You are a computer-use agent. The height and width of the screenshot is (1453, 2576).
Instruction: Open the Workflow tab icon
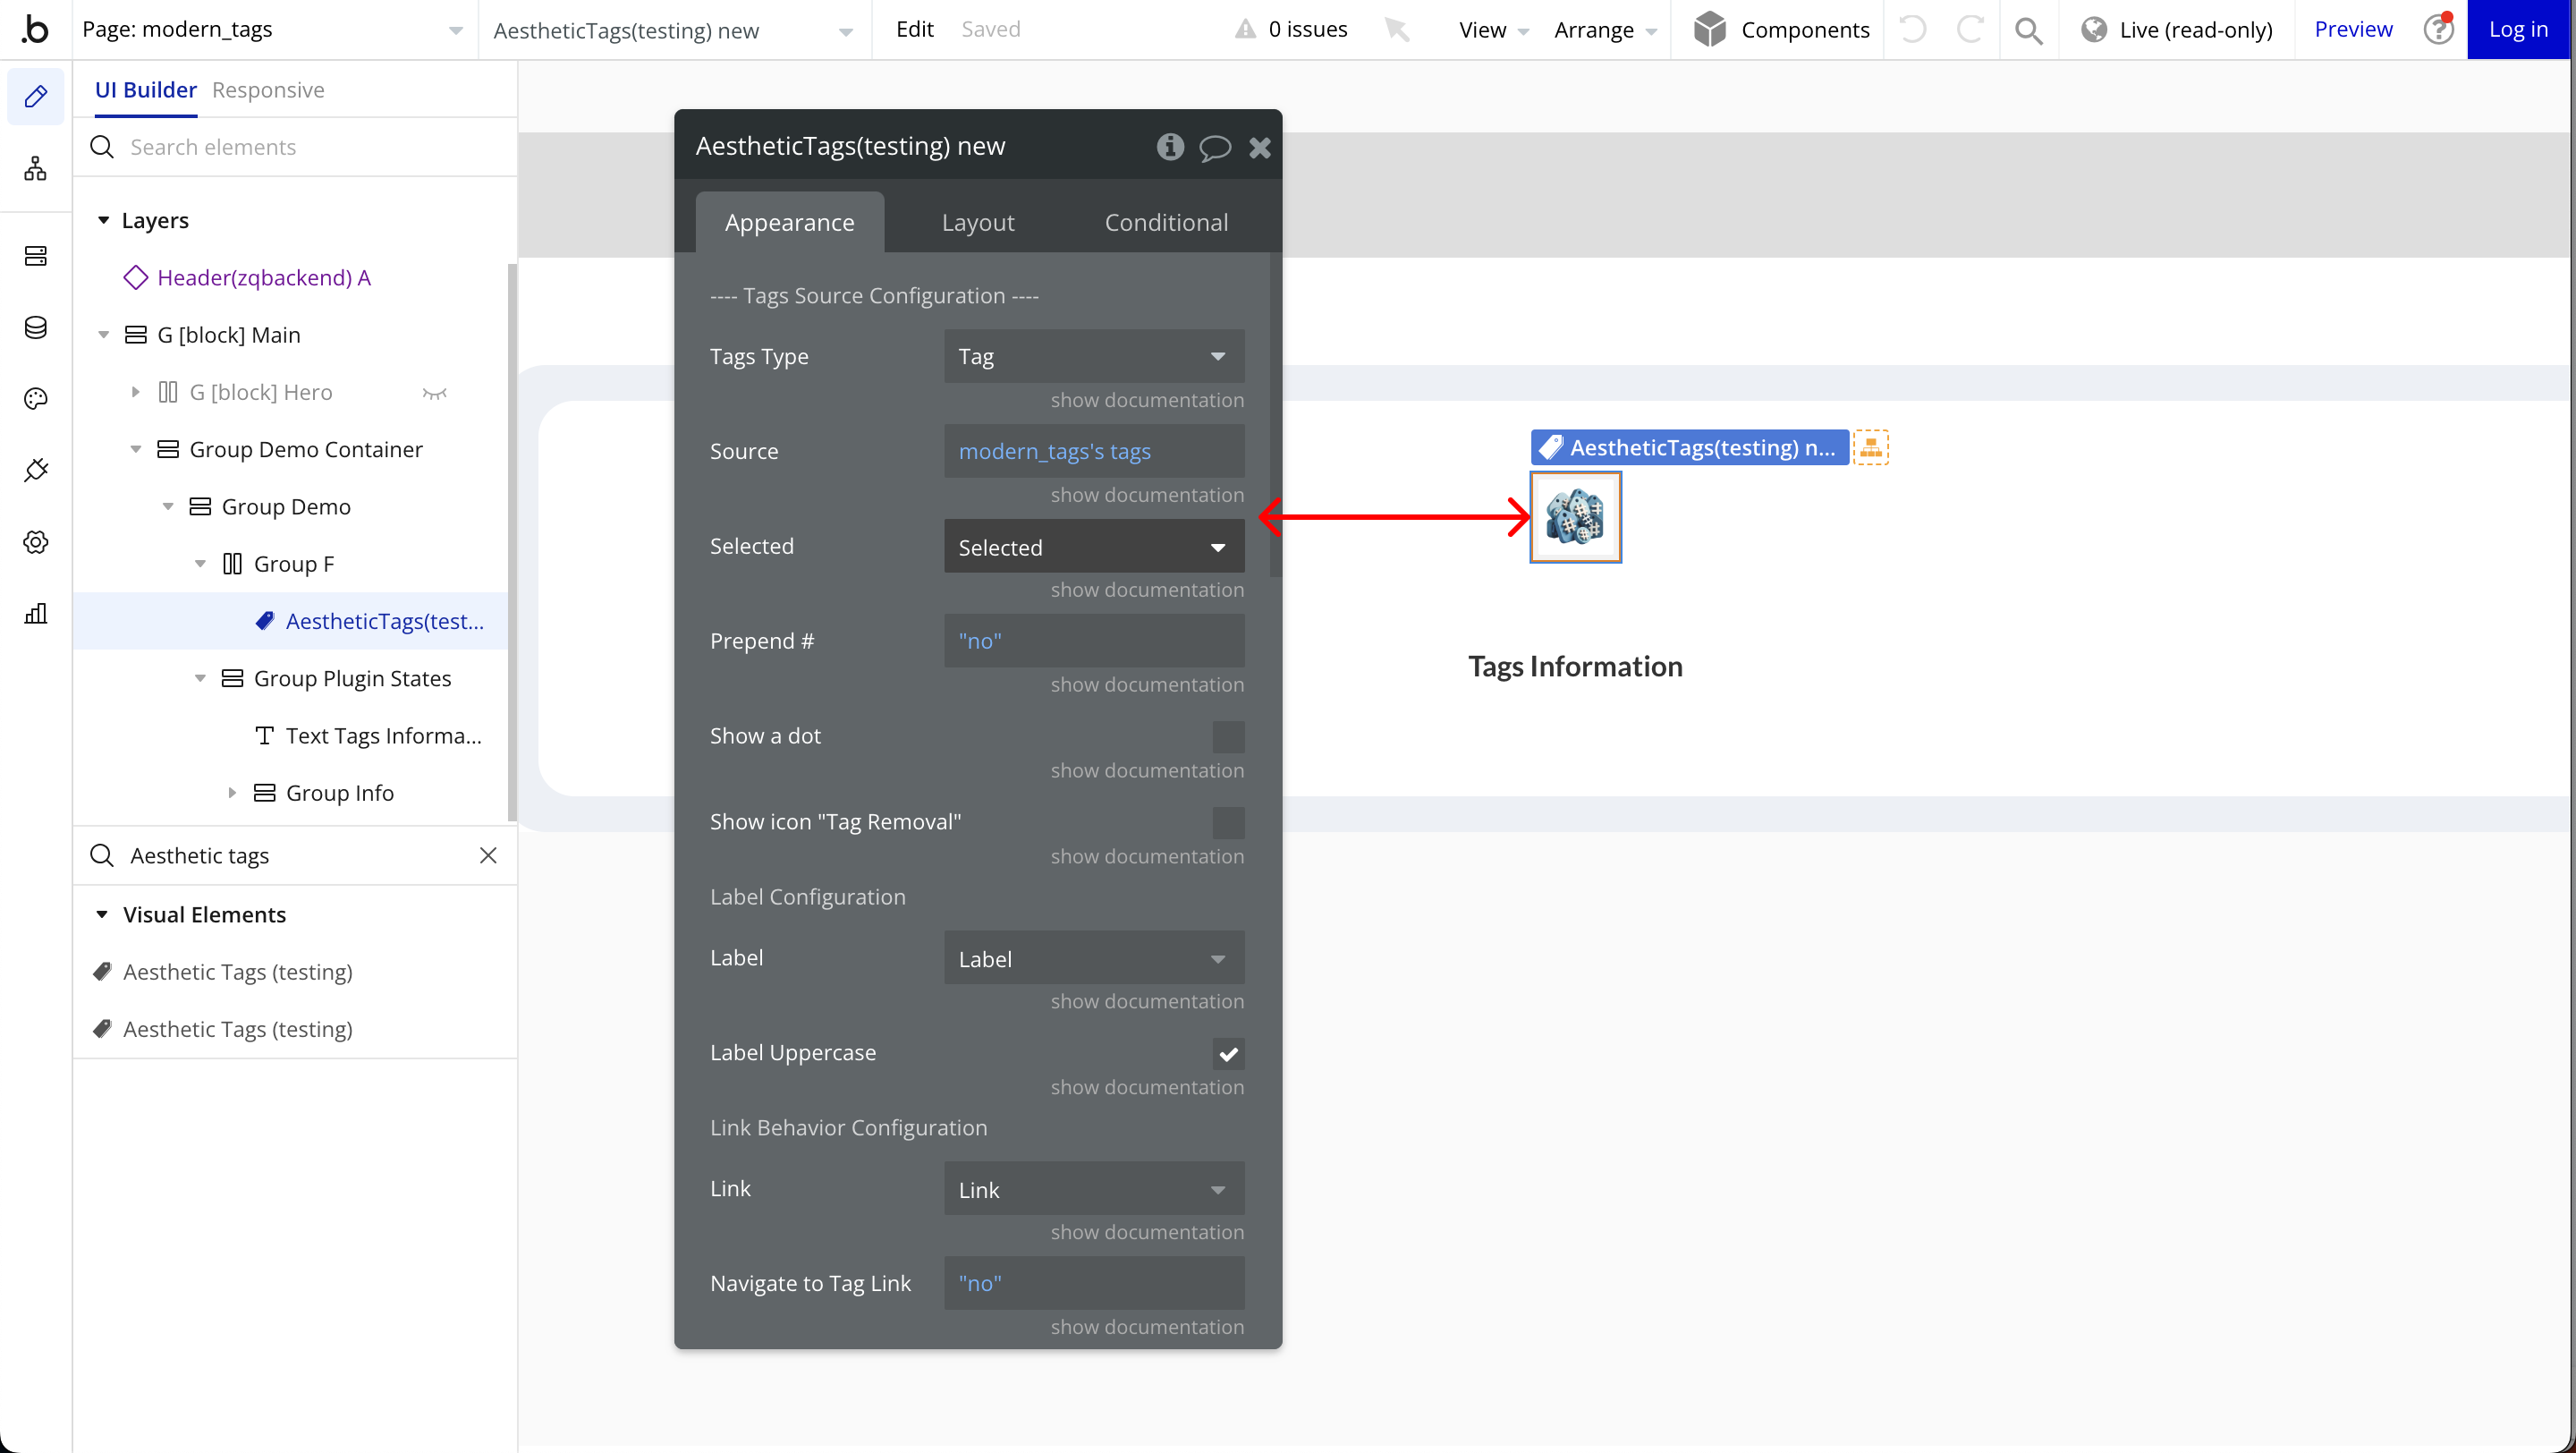(x=36, y=169)
